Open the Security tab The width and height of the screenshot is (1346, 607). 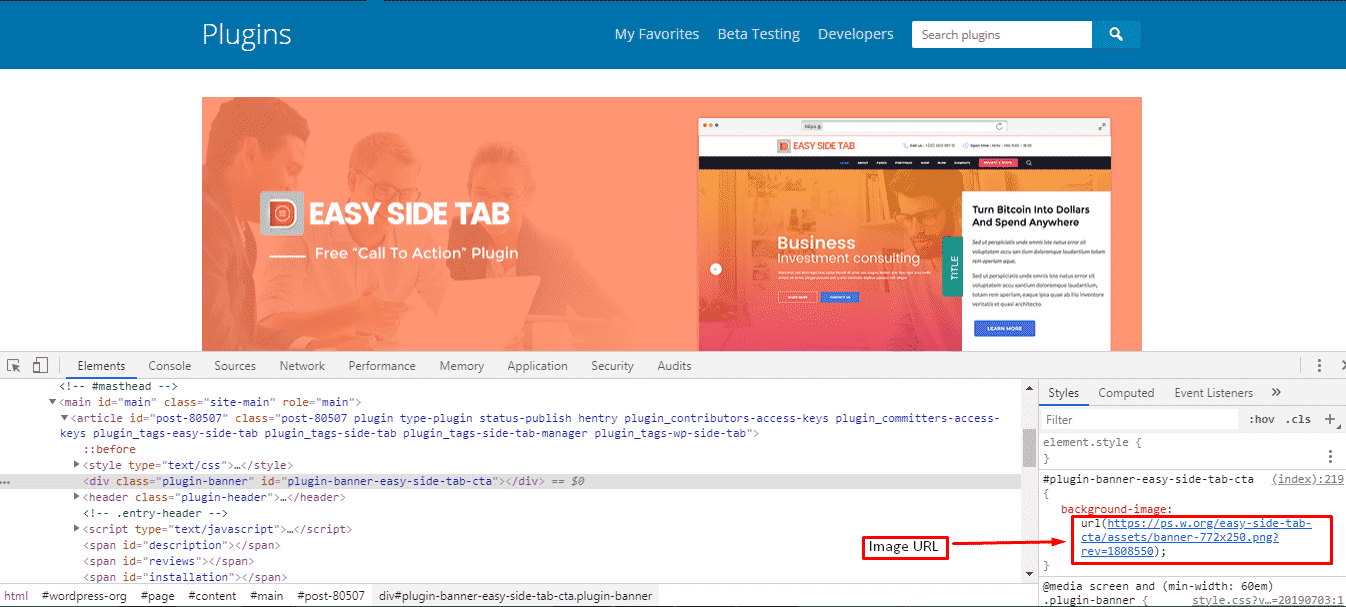[x=612, y=366]
